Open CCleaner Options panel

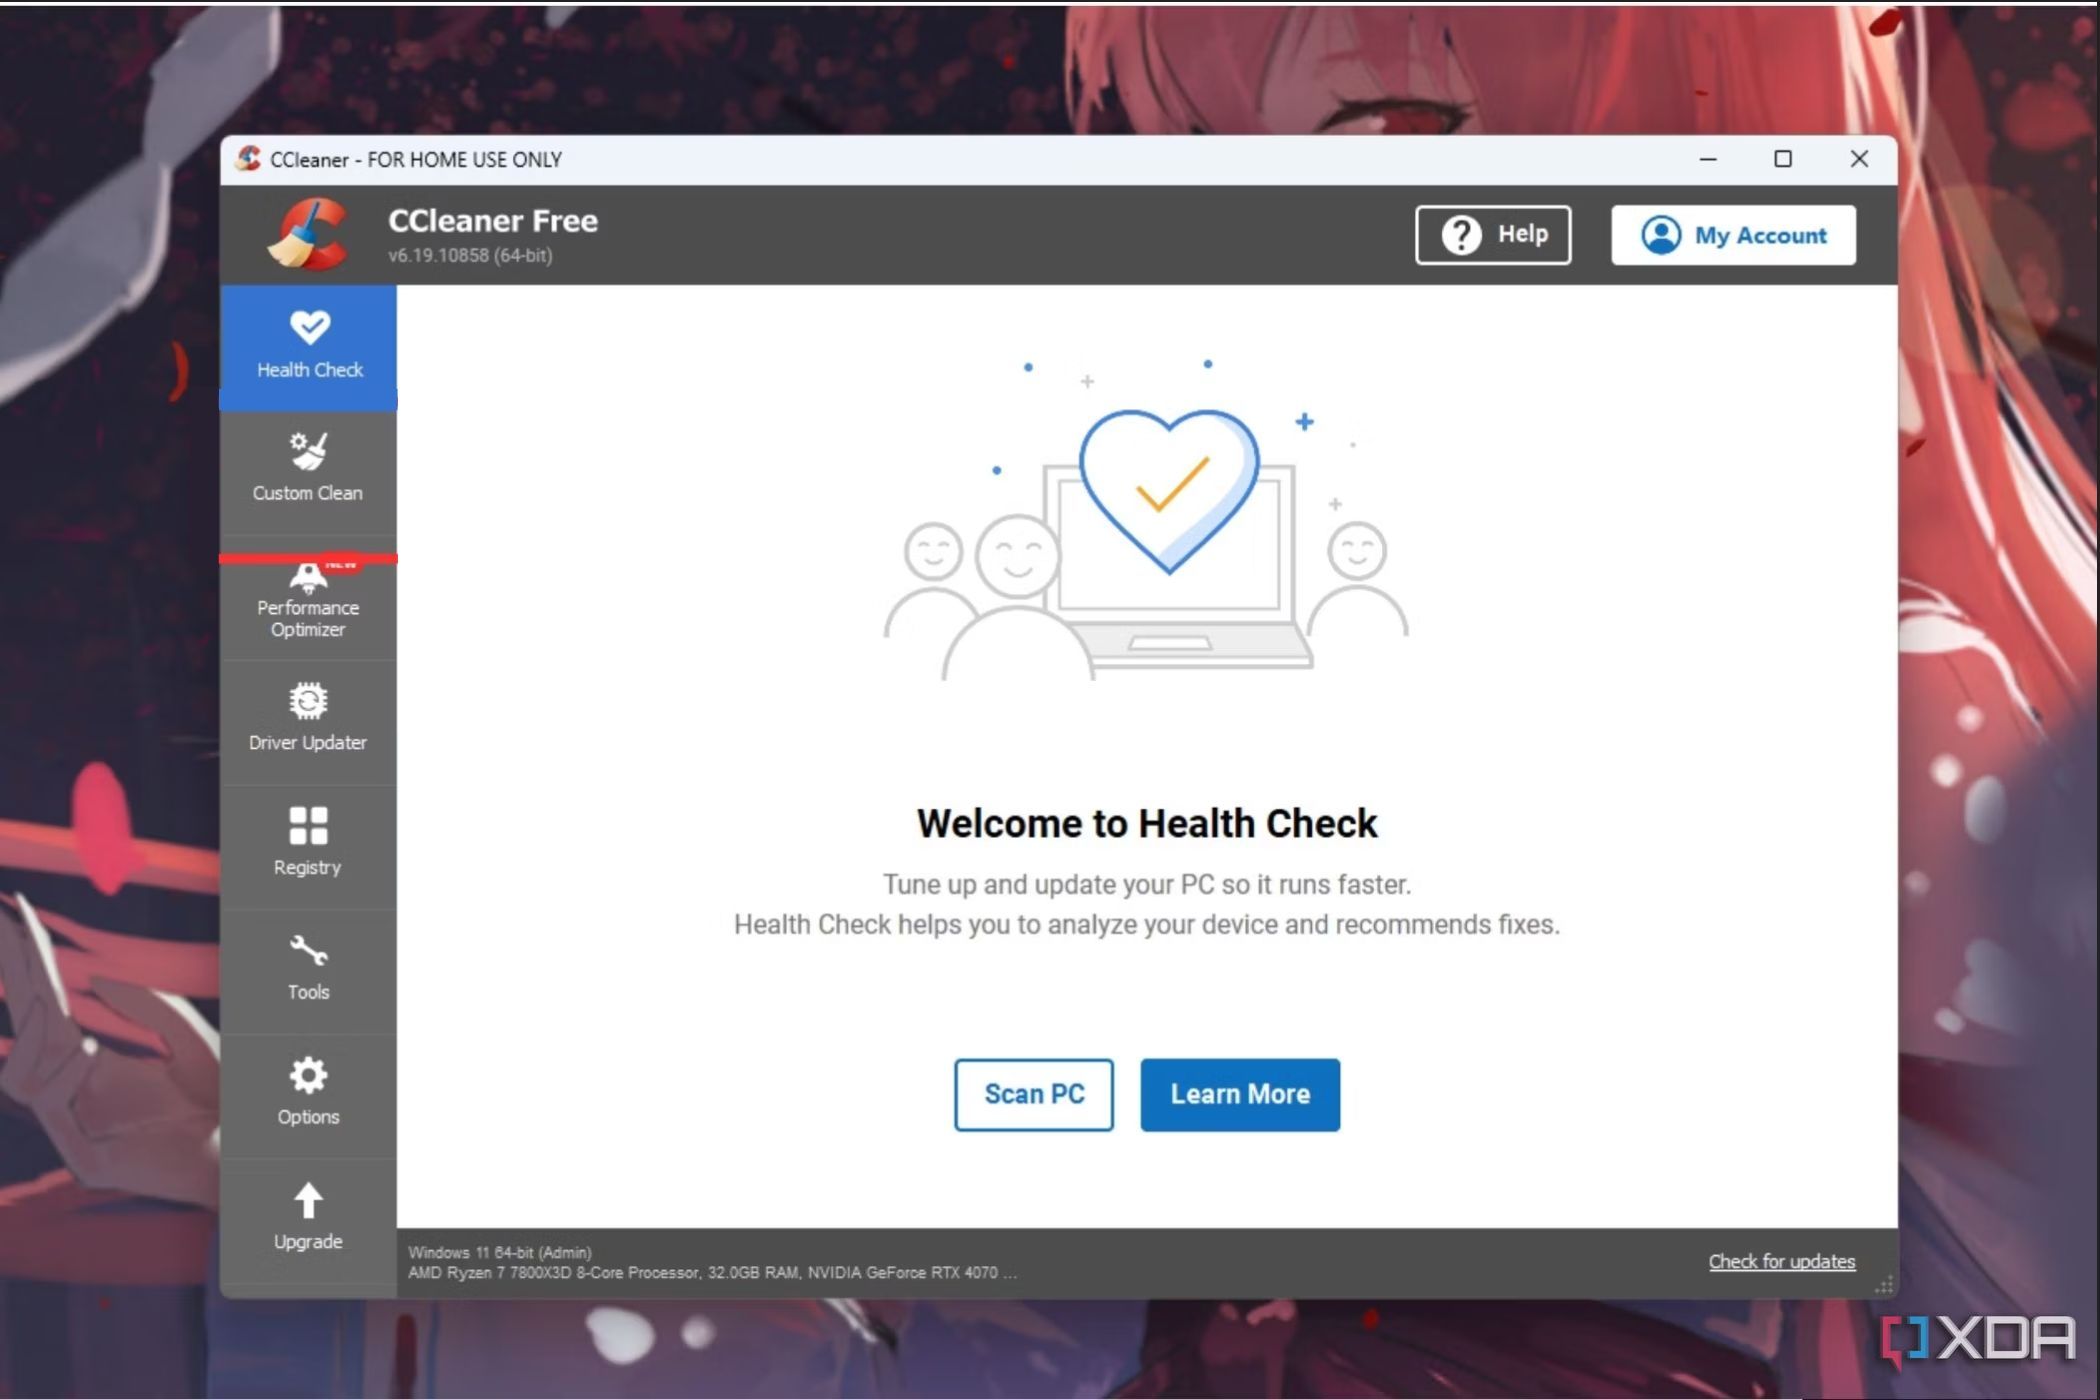pyautogui.click(x=306, y=1089)
